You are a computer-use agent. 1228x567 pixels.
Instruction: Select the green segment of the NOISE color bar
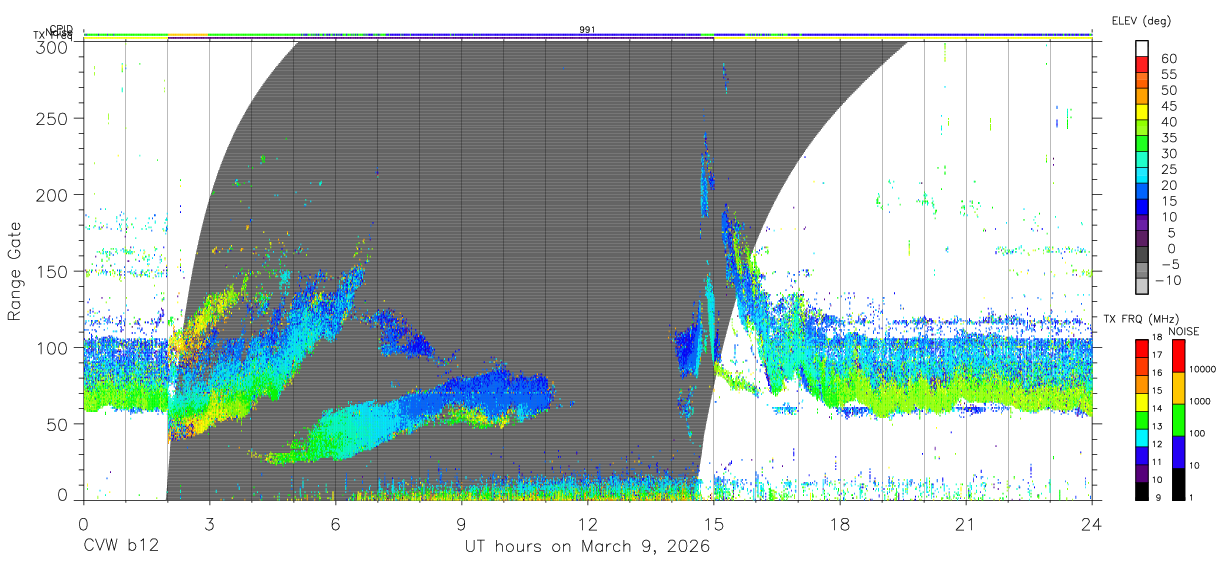(1178, 419)
